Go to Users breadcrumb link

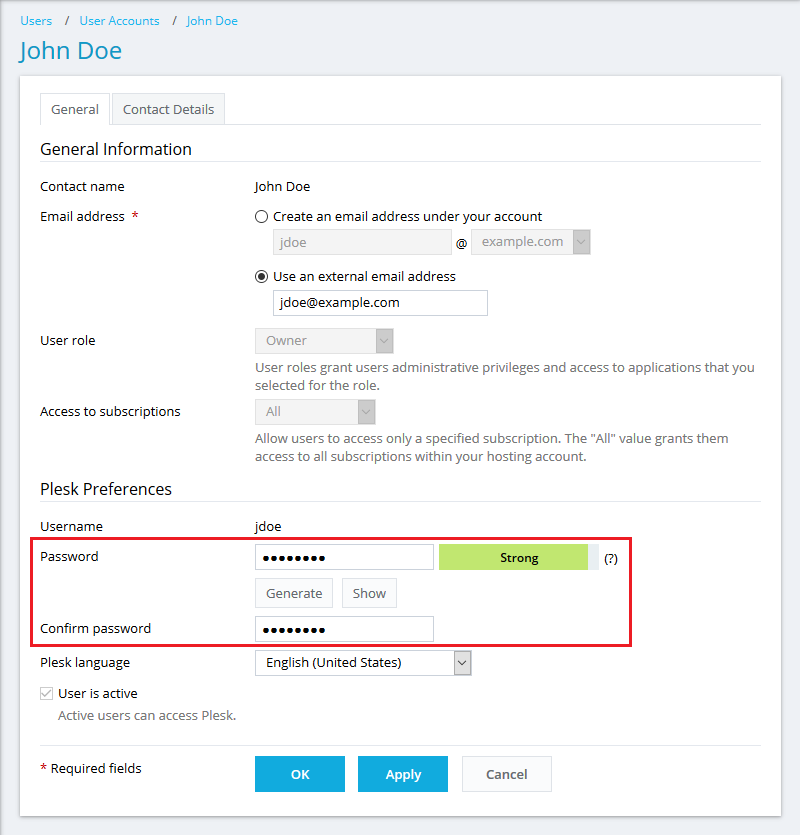(x=36, y=20)
